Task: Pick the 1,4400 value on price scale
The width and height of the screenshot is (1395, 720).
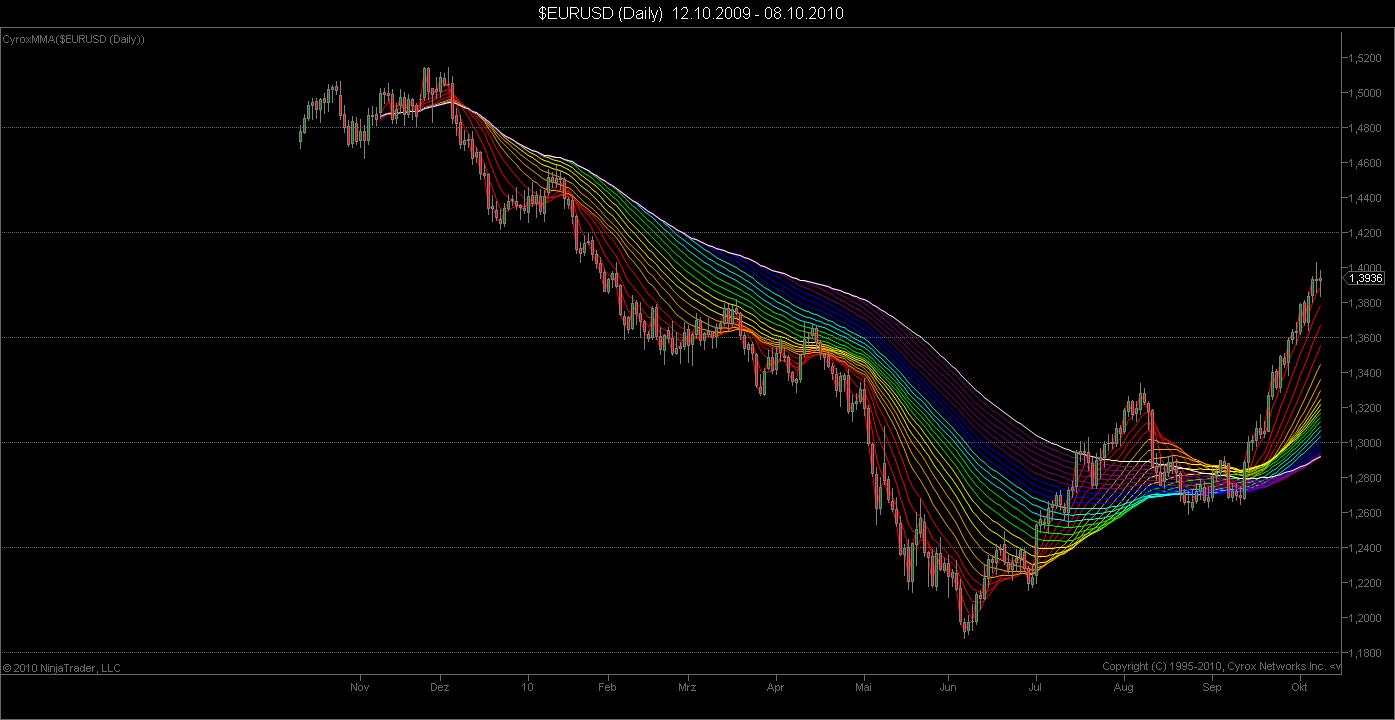Action: pos(1365,198)
